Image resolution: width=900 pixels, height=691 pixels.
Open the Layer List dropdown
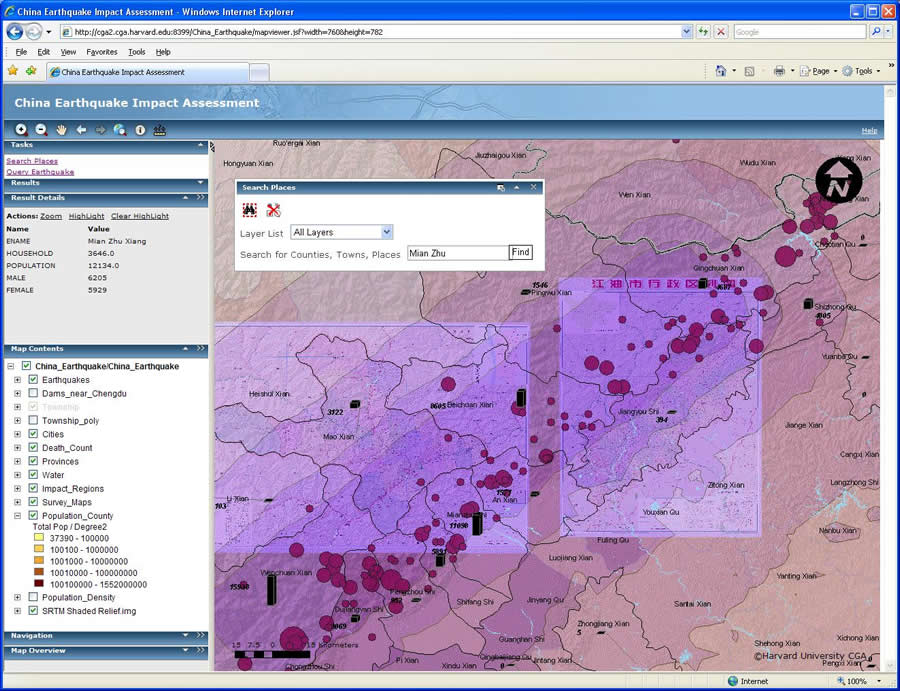click(x=387, y=232)
